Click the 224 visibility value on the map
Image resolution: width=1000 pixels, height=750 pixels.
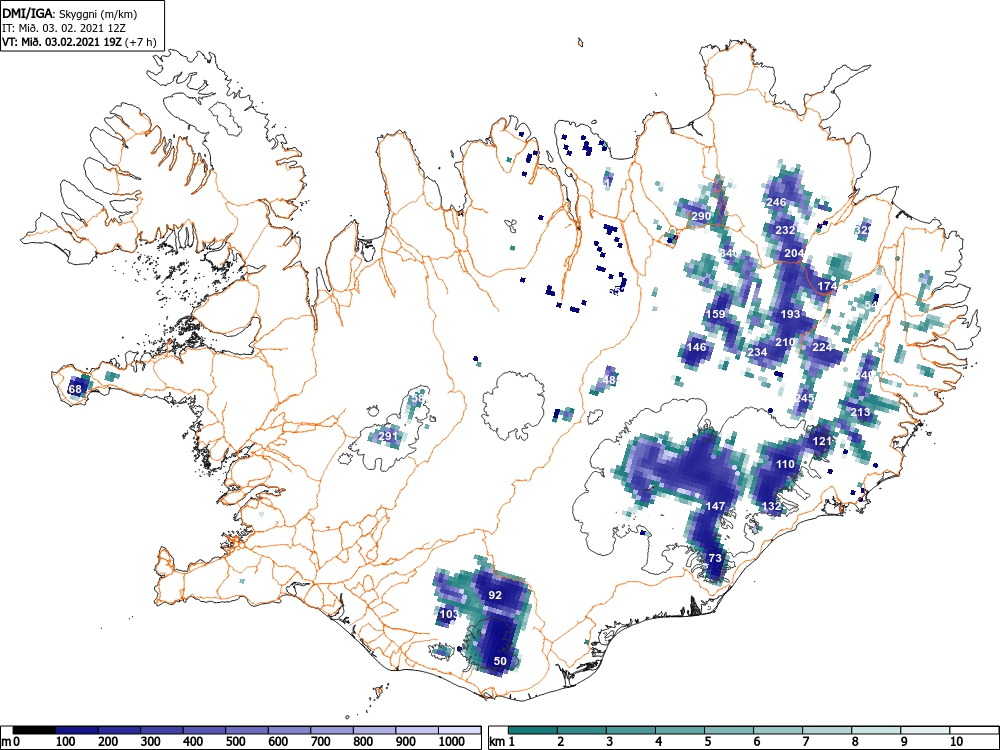click(822, 347)
